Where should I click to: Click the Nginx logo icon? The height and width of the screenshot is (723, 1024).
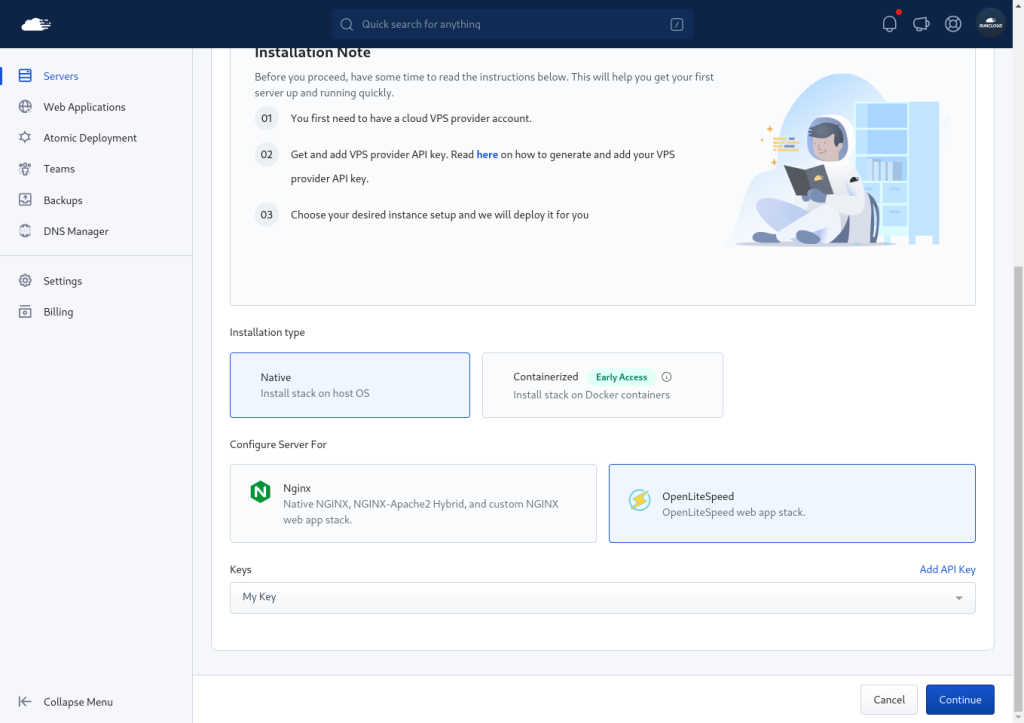click(x=260, y=492)
